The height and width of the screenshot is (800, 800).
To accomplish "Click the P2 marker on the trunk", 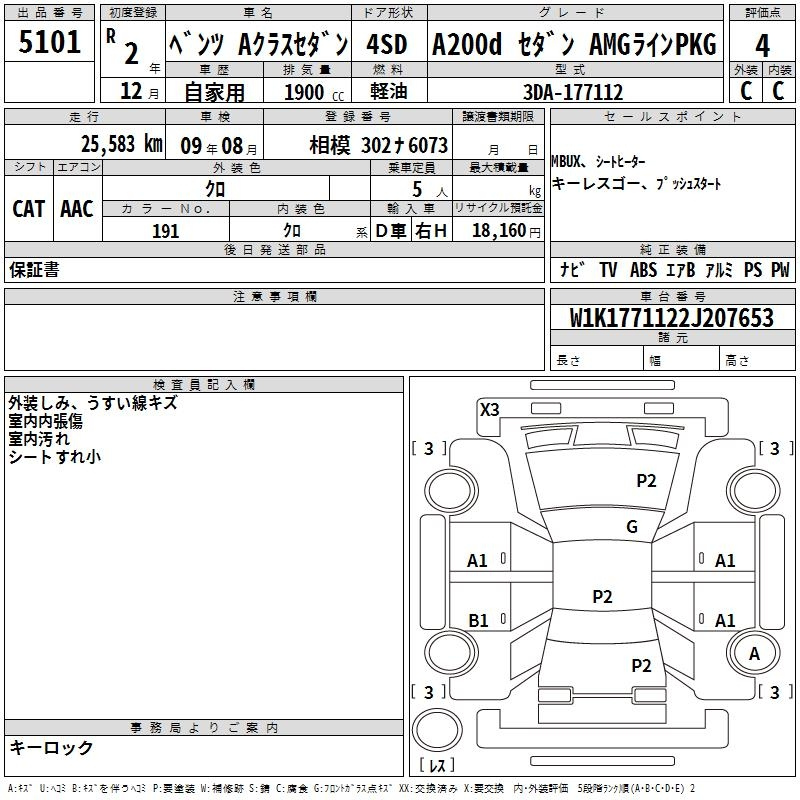I will 641,666.
